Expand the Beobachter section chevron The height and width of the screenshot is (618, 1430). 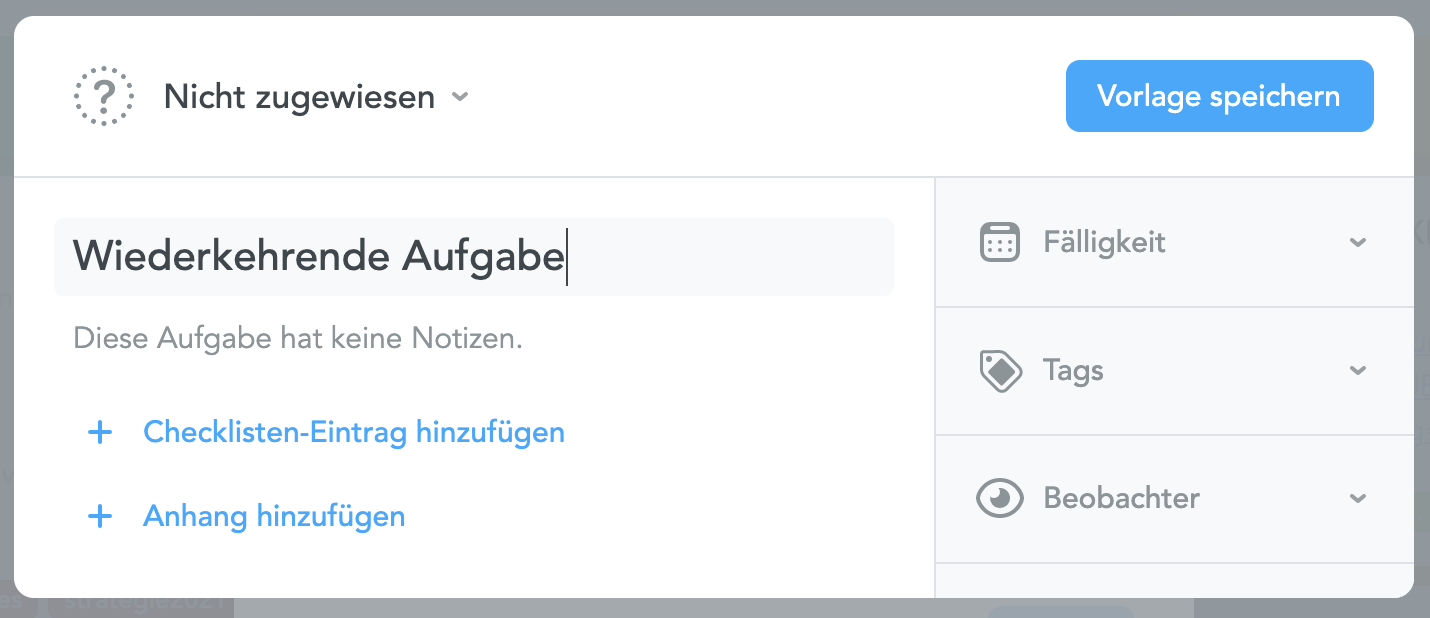(x=1357, y=498)
